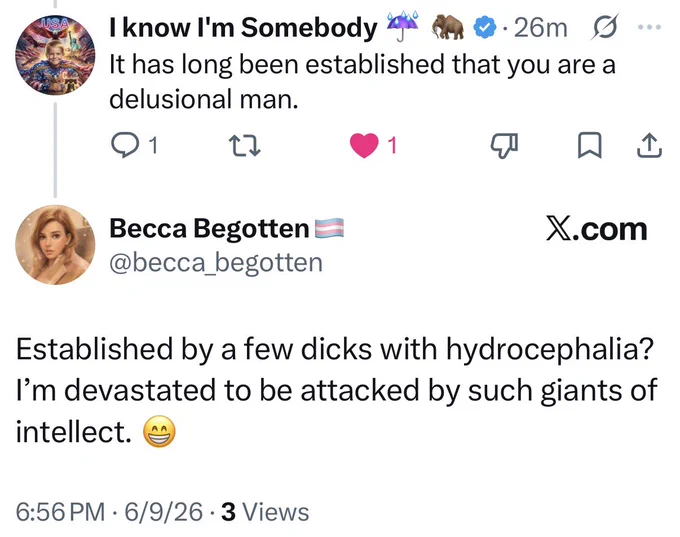The width and height of the screenshot is (680, 537).
Task: Click the mammoth emoji in username
Action: click(448, 26)
